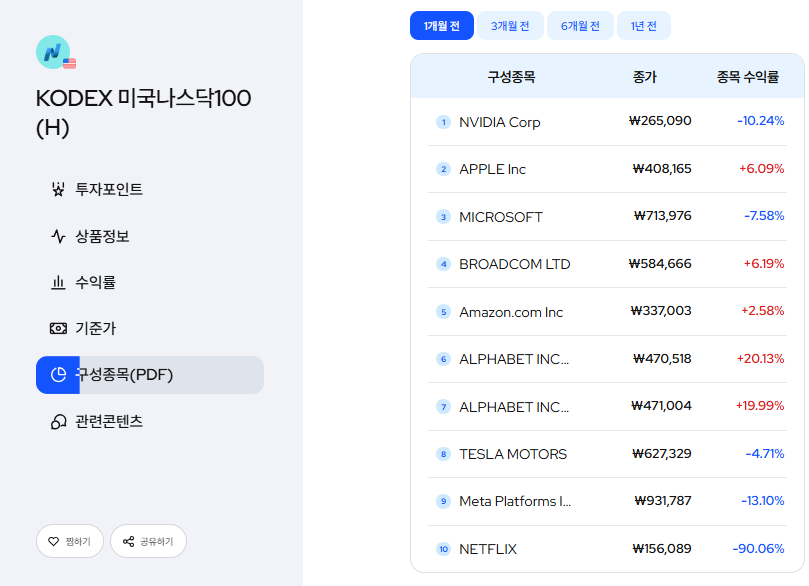Select the 1개월 전 period tab
Viewport: 809px width, 586px height.
pyautogui.click(x=442, y=25)
